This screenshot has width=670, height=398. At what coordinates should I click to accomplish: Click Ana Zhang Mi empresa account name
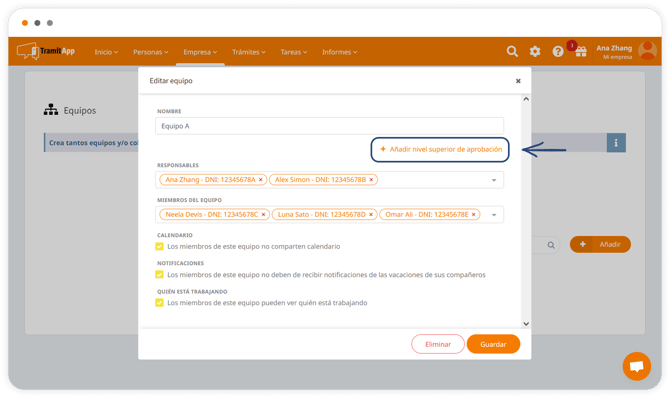[x=614, y=52]
